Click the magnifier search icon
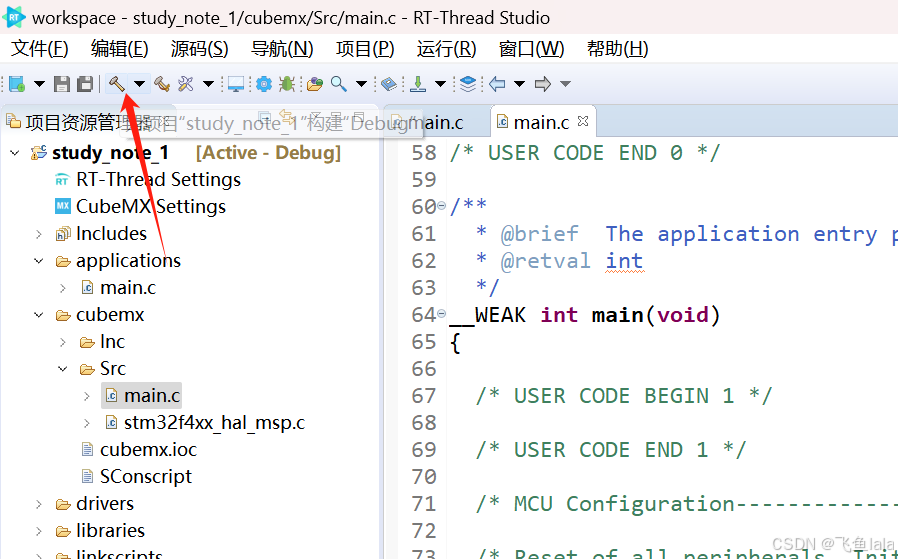 (x=338, y=84)
